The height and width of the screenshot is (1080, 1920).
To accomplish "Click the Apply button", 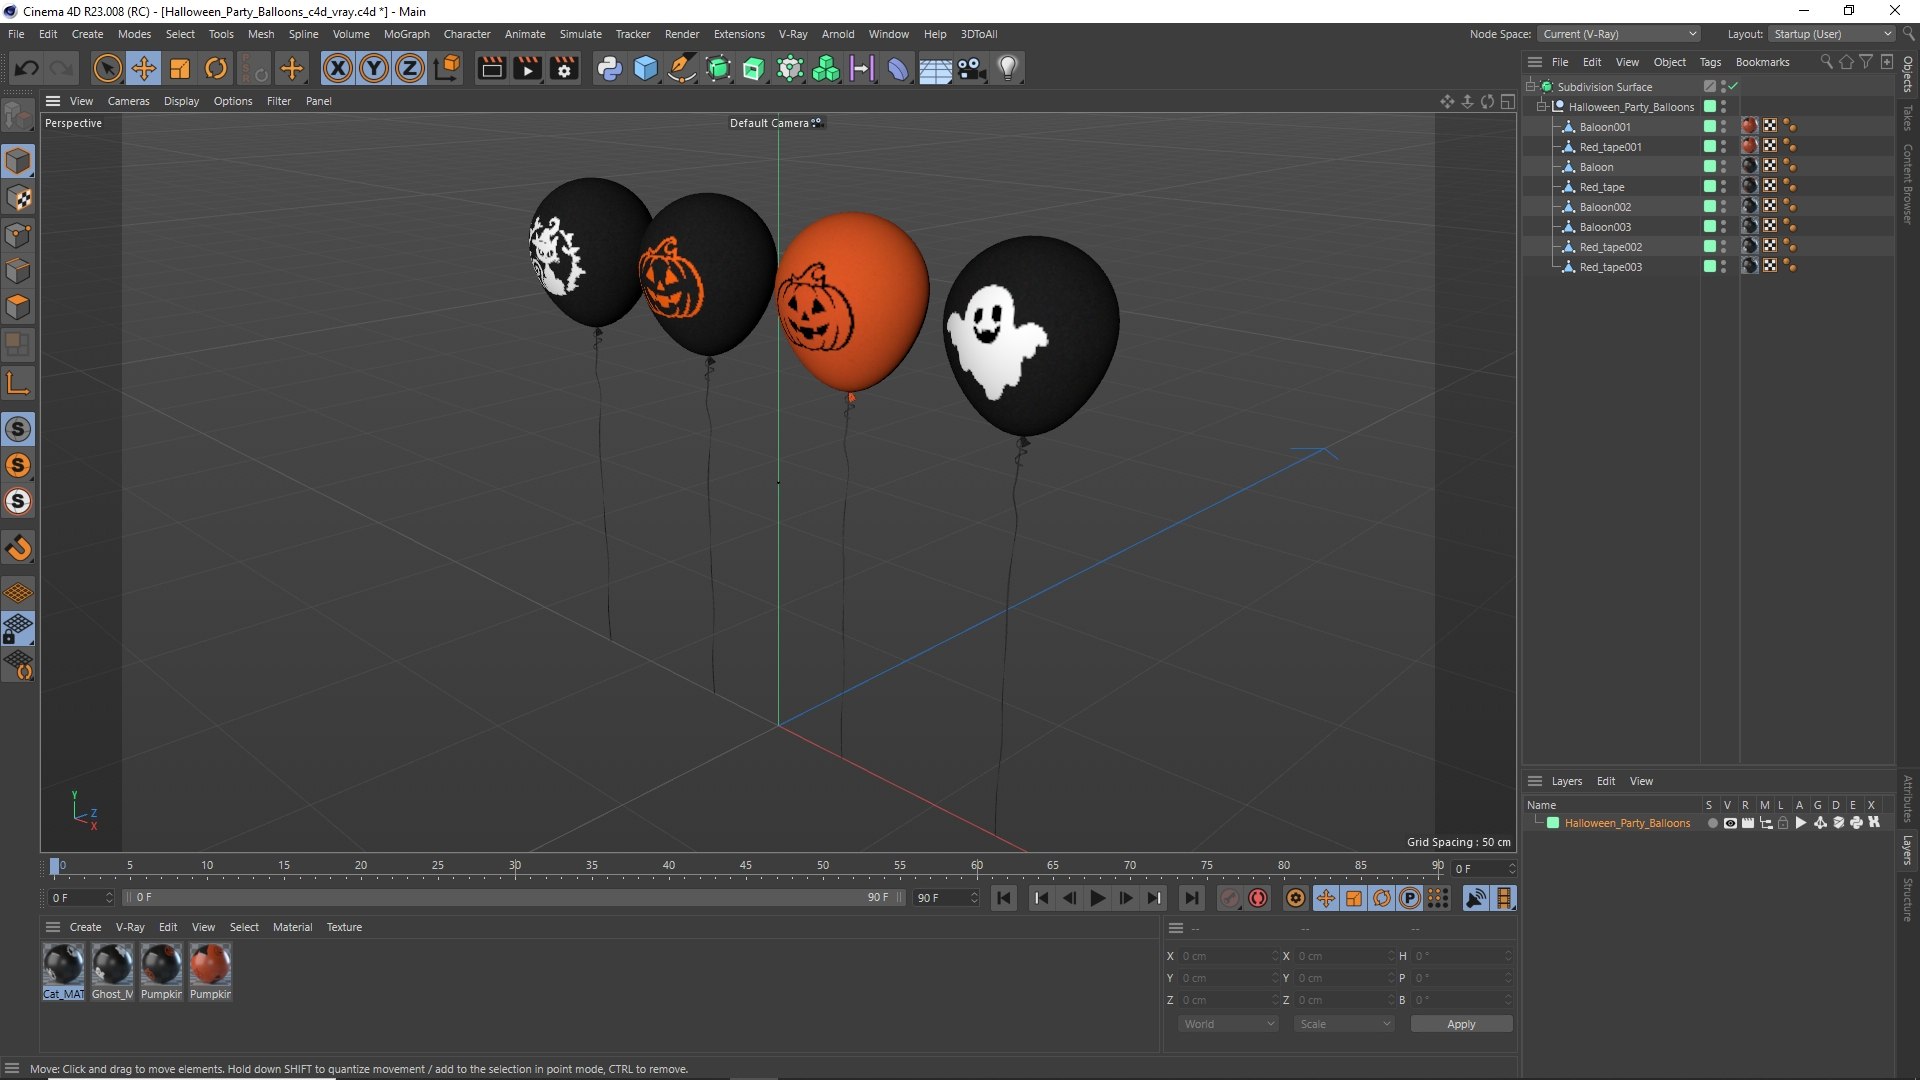I will click(1461, 1024).
